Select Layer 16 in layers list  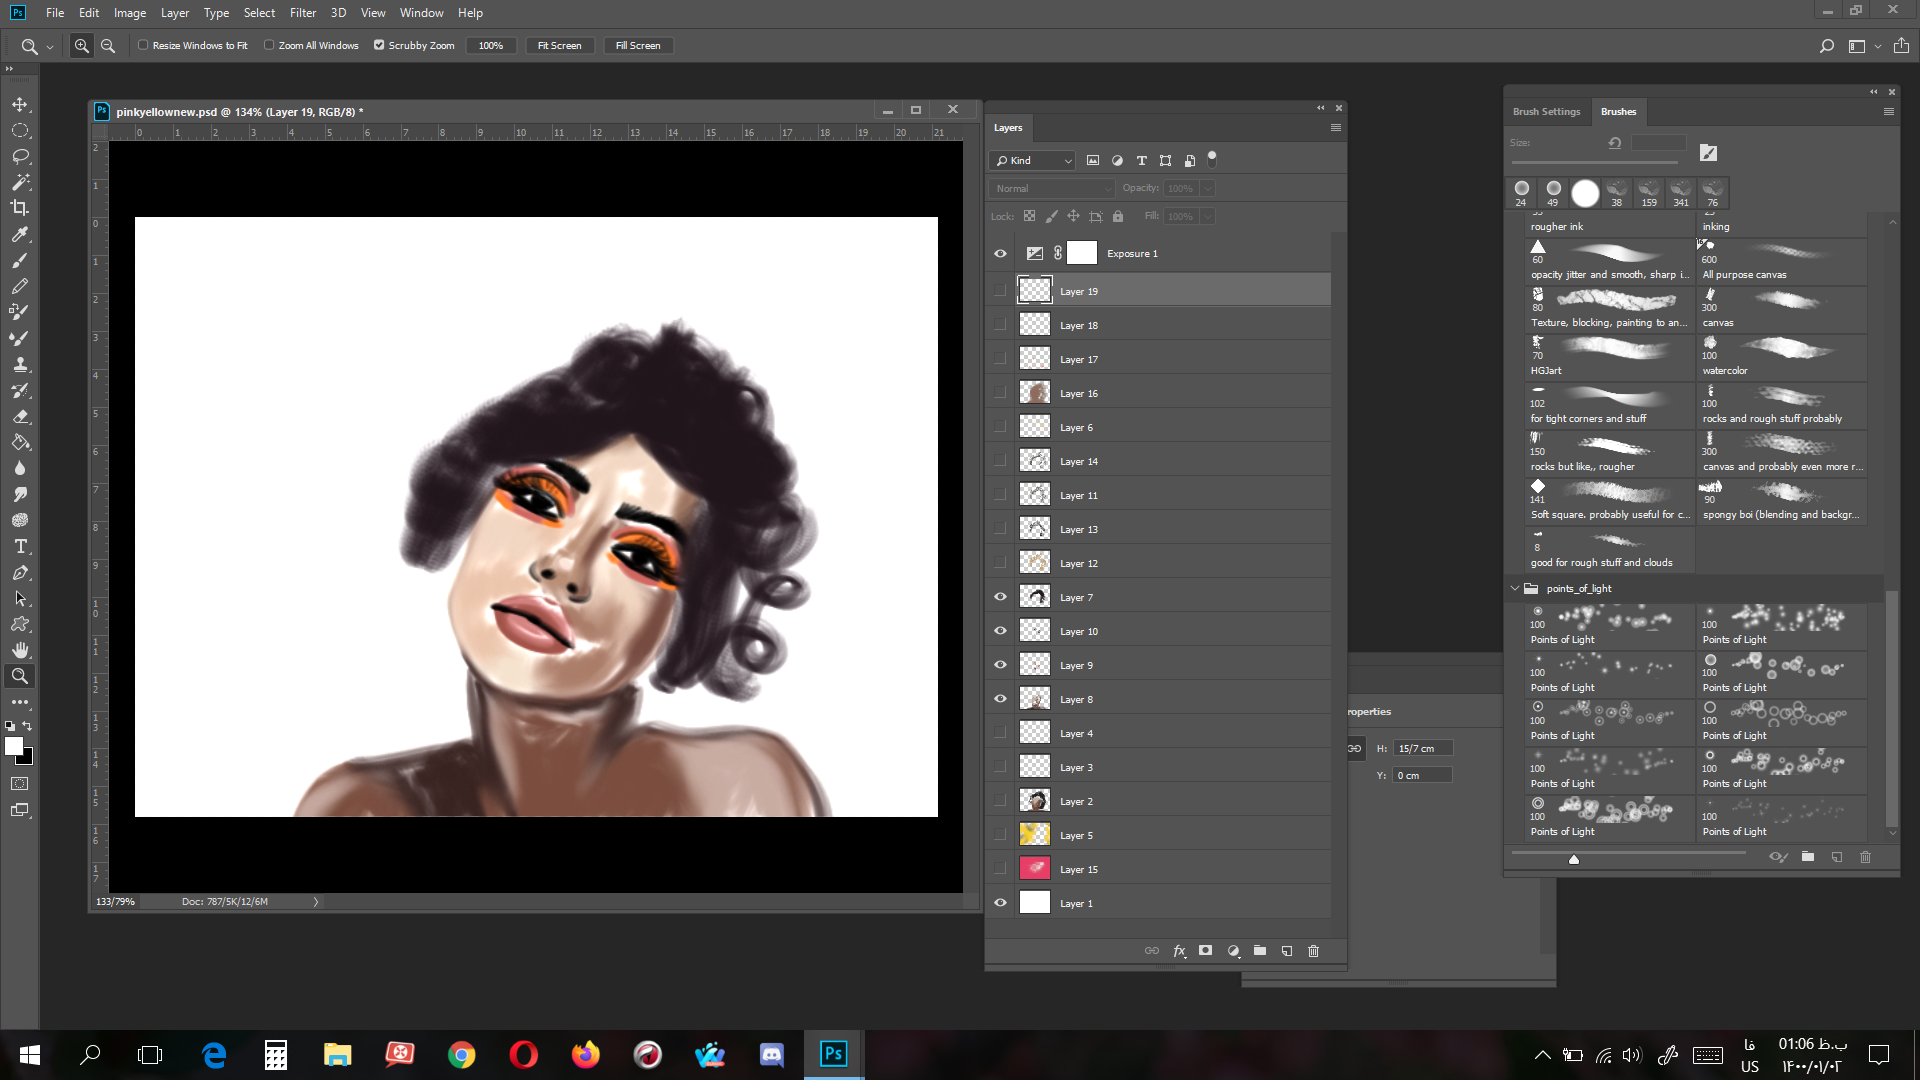click(1173, 393)
